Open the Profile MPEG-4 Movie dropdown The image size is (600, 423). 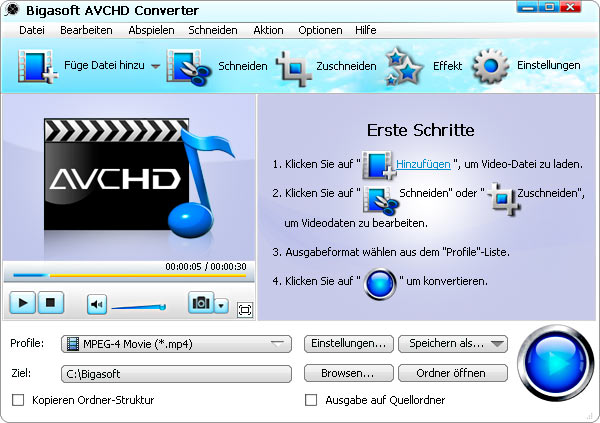click(x=176, y=344)
